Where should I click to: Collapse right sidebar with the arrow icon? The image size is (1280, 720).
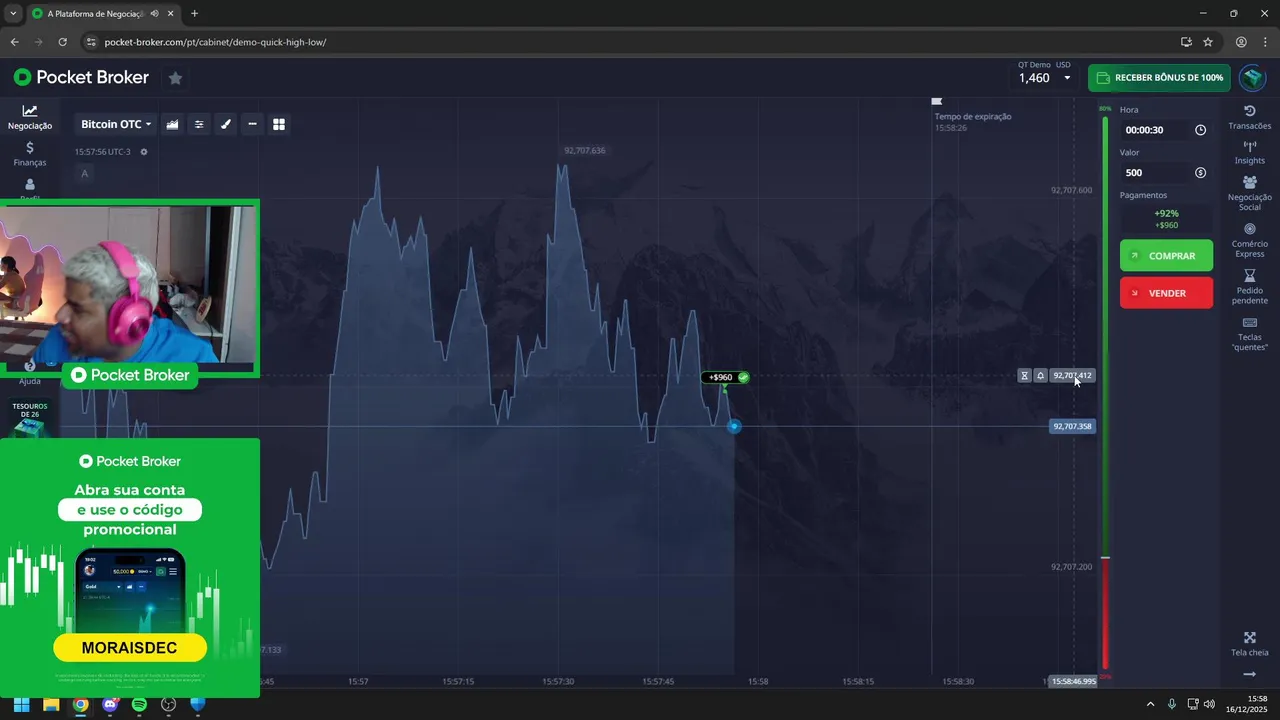pyautogui.click(x=1249, y=674)
